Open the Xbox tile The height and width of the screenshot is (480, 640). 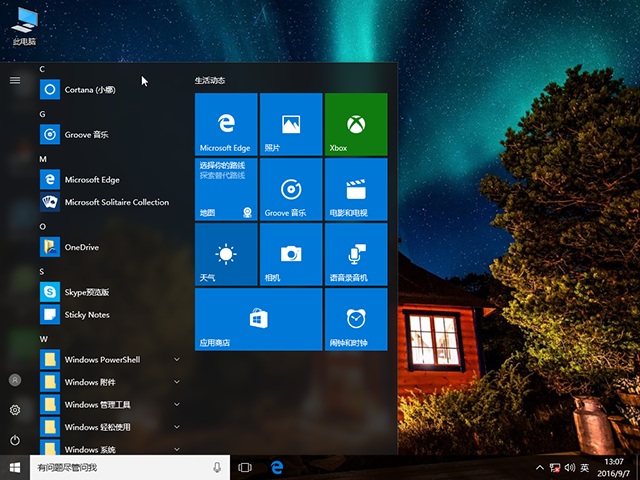pos(355,124)
